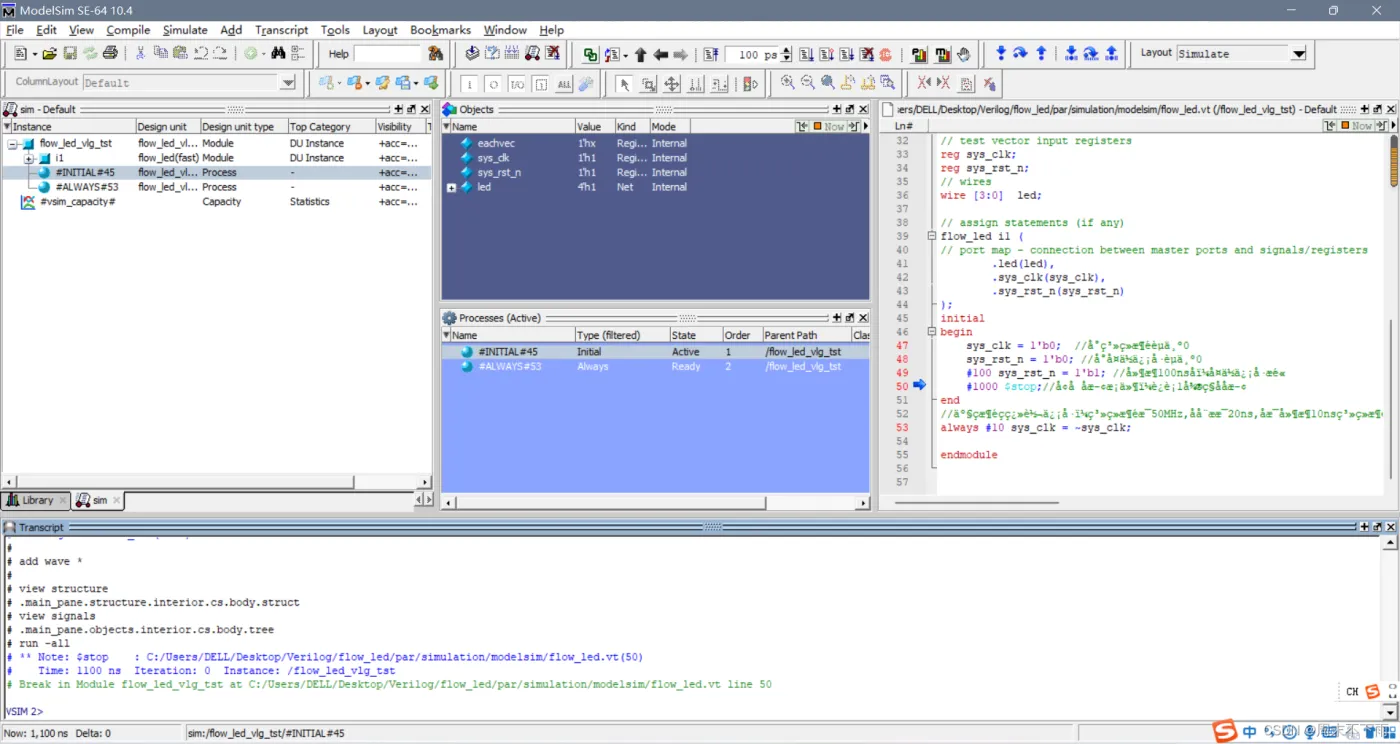1400x744 pixels.
Task: Click the Select Mode arrow cursor icon
Action: click(x=624, y=83)
